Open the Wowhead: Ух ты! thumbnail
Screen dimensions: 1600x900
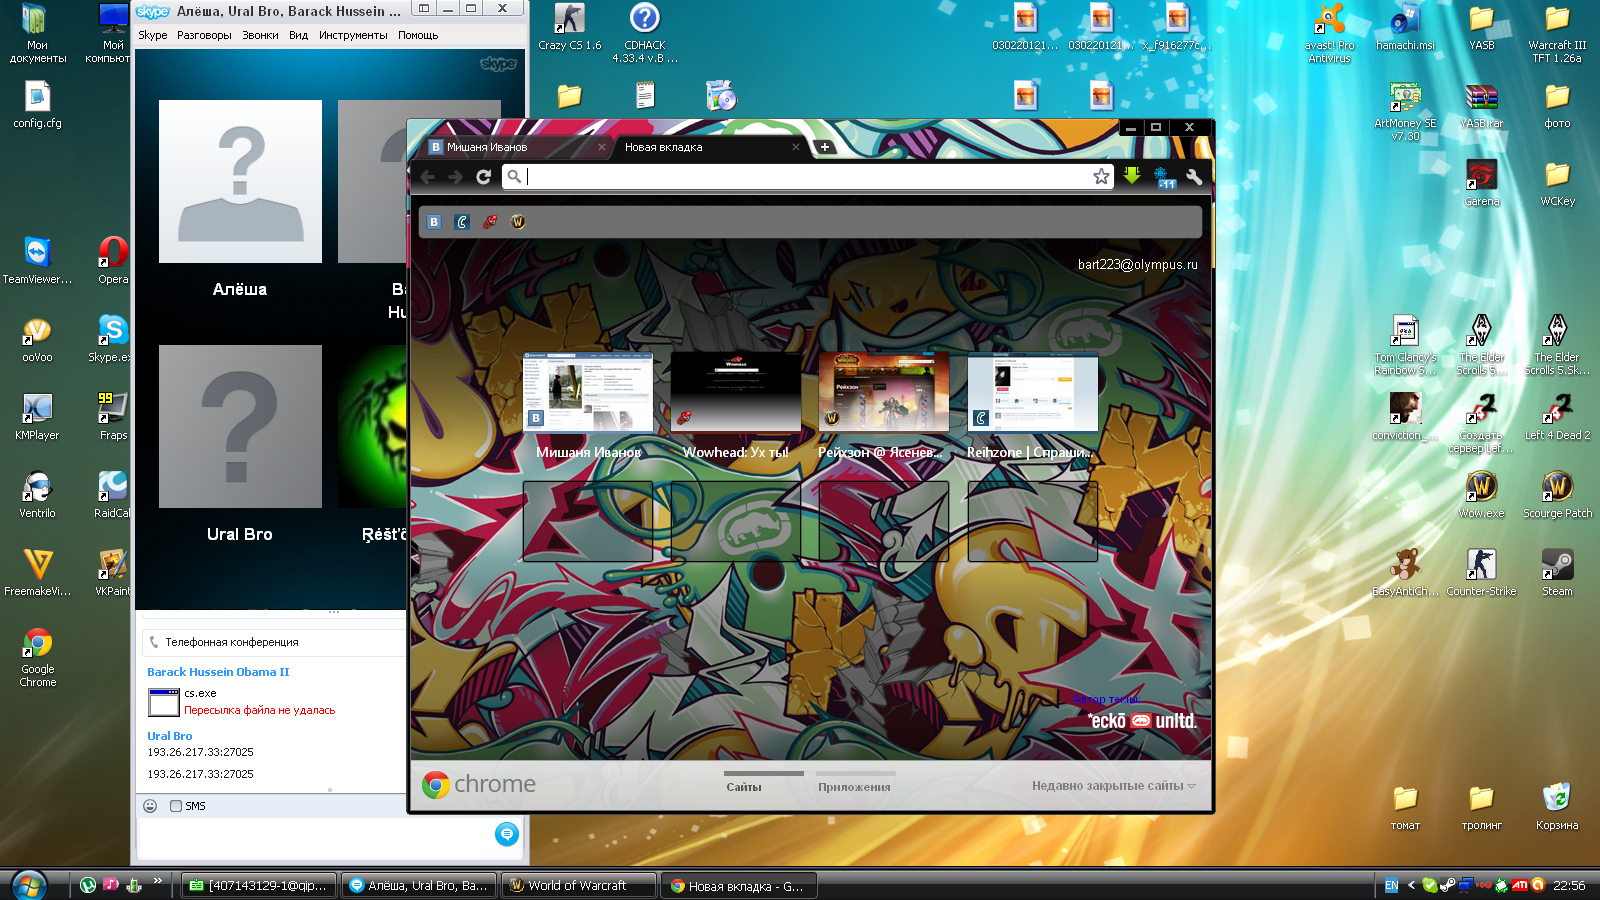(736, 392)
